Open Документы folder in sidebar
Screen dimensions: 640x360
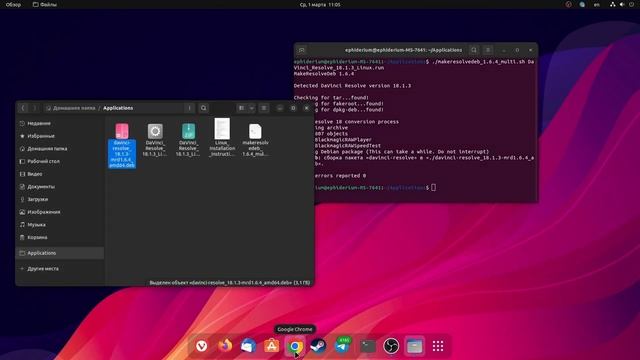tap(60, 187)
